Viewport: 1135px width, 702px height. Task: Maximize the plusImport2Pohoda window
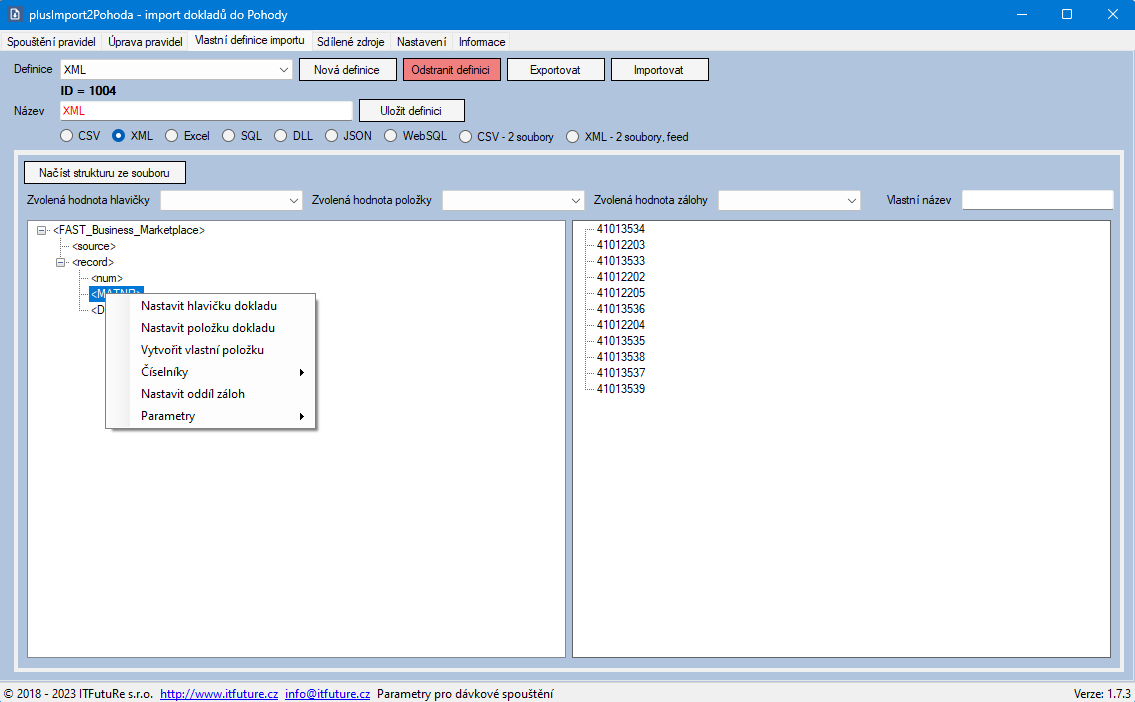click(1067, 14)
